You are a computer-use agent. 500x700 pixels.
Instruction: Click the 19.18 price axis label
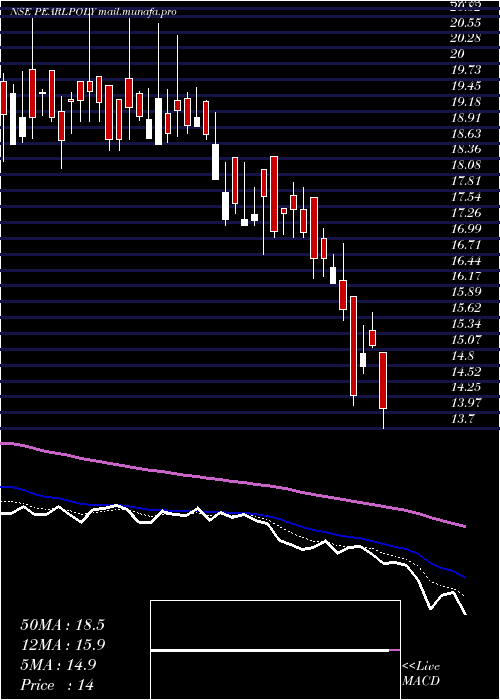[x=467, y=102]
